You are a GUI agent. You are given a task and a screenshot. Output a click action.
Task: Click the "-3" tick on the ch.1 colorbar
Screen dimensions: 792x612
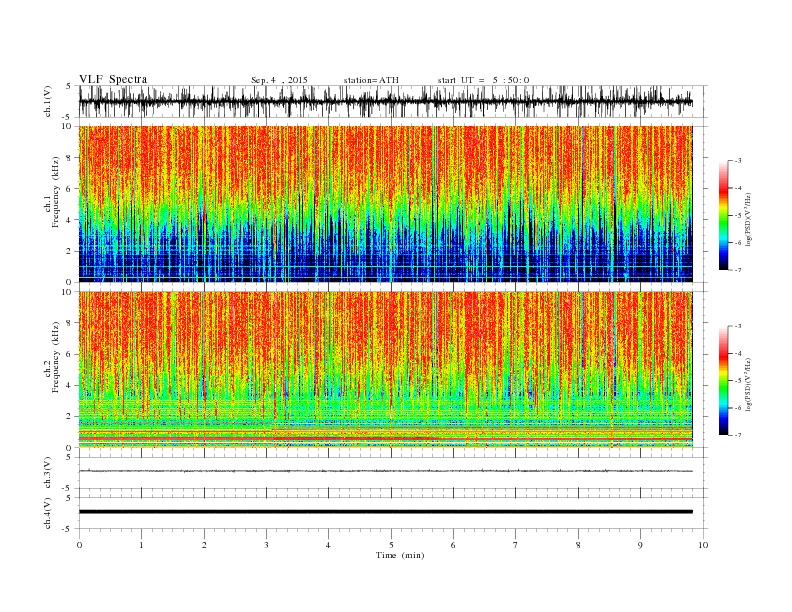click(x=737, y=161)
